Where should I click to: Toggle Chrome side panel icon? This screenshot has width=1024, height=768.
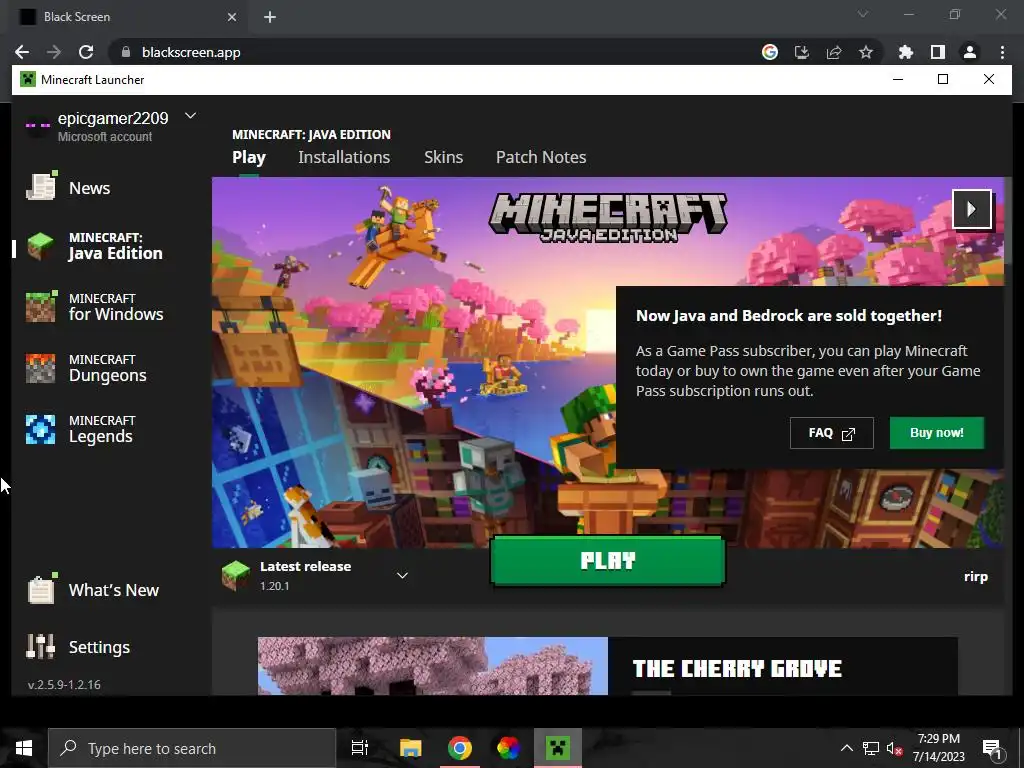[938, 52]
